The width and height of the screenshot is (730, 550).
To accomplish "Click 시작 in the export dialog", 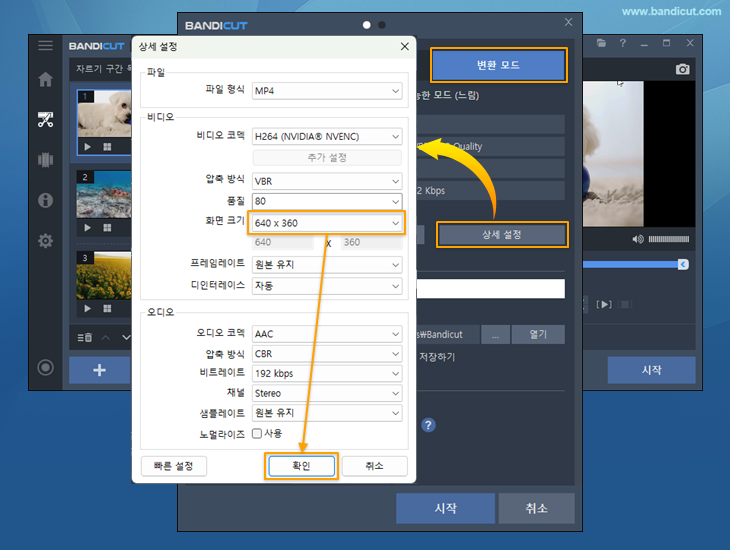I will tap(446, 508).
